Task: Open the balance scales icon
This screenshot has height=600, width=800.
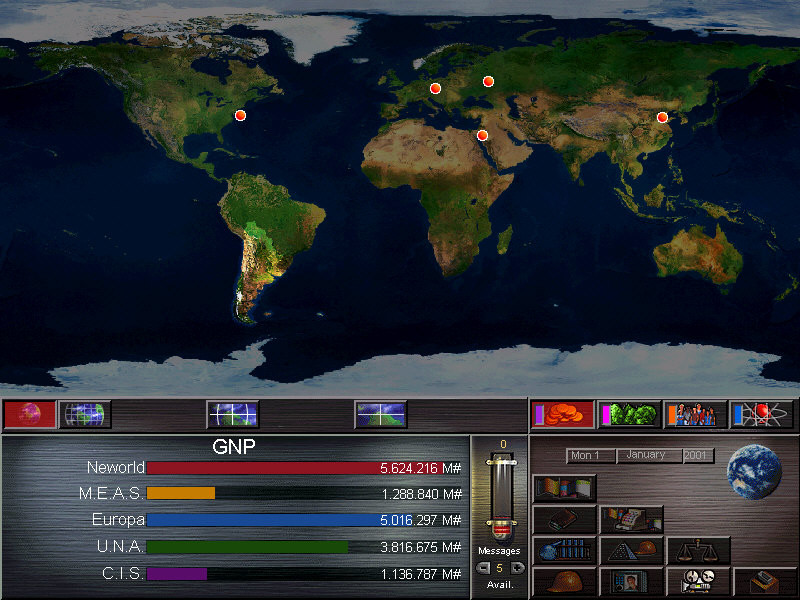Action: (x=698, y=551)
